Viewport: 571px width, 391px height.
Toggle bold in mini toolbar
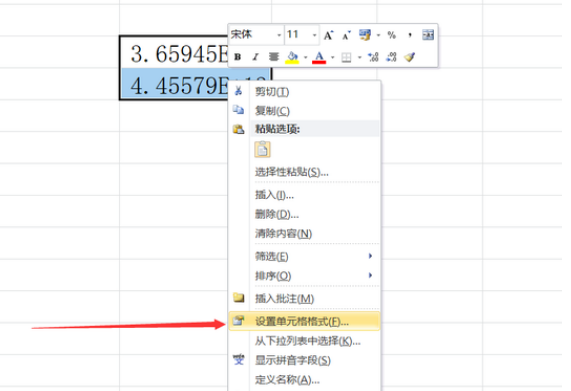coord(238,57)
